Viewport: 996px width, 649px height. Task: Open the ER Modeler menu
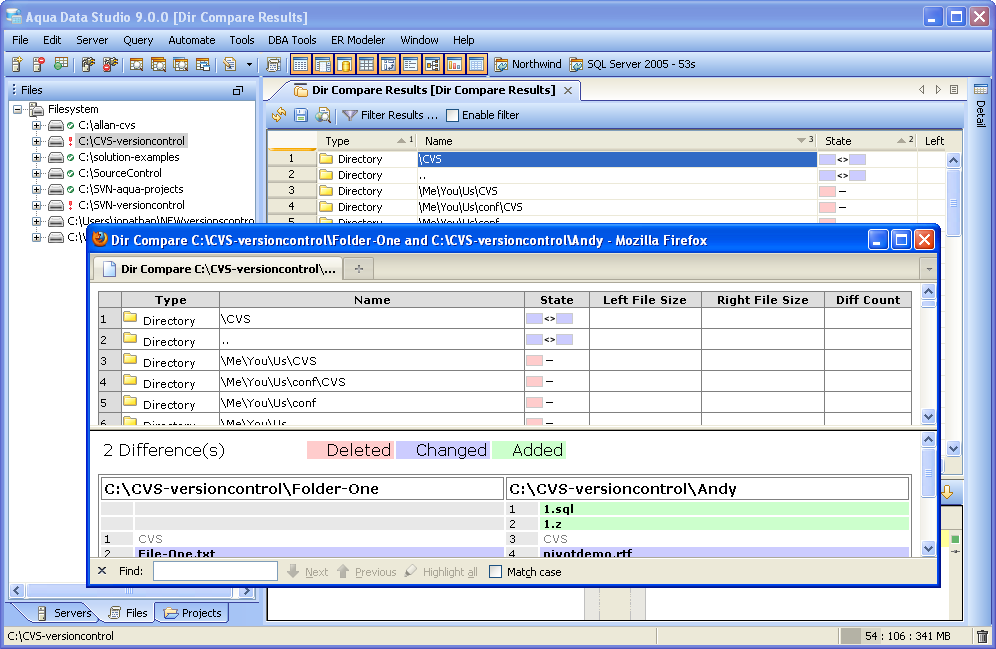[x=358, y=40]
